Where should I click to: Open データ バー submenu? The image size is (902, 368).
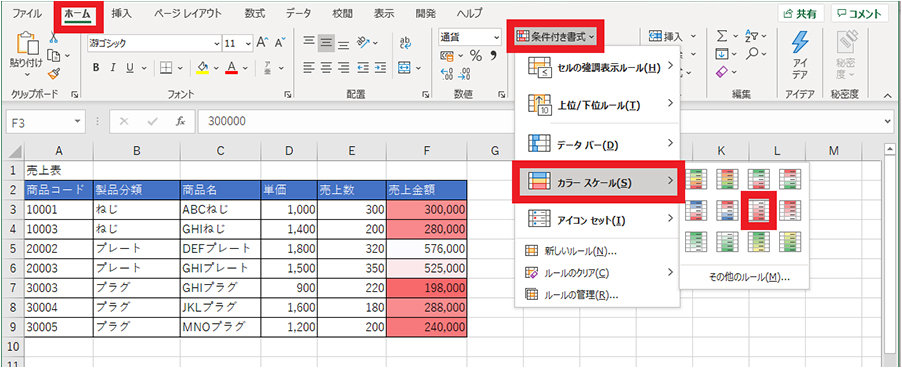tap(598, 143)
